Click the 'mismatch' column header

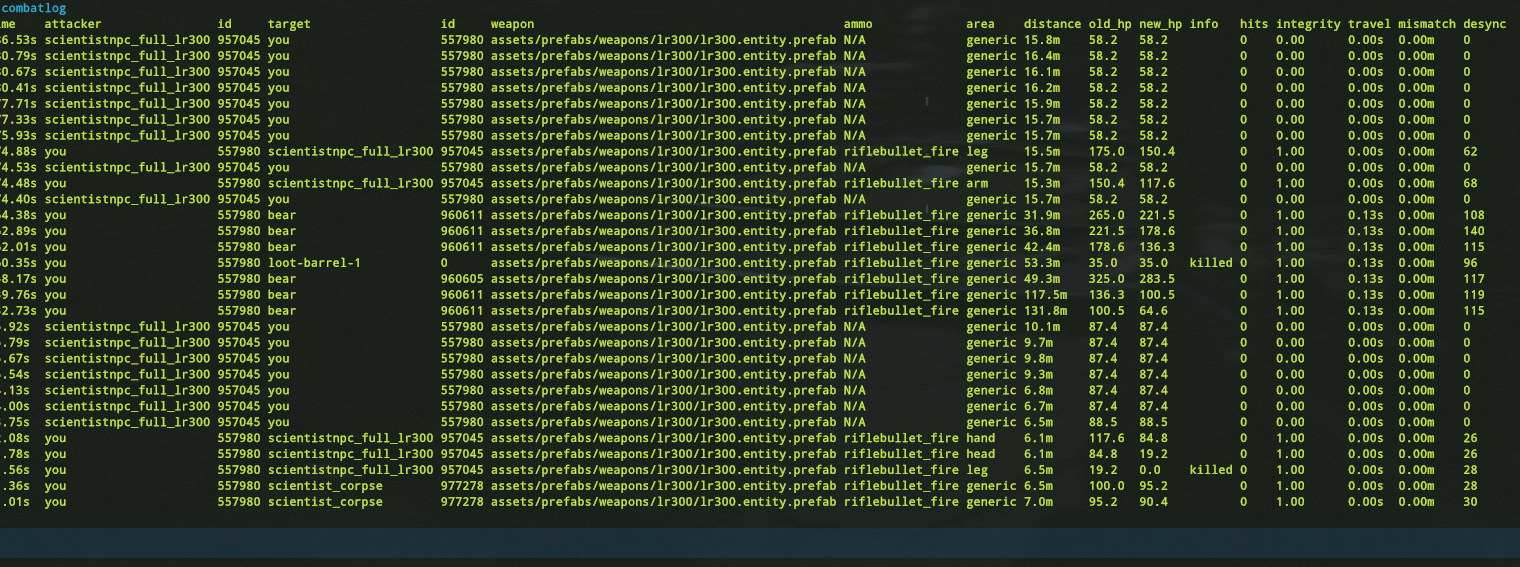pyautogui.click(x=1427, y=23)
